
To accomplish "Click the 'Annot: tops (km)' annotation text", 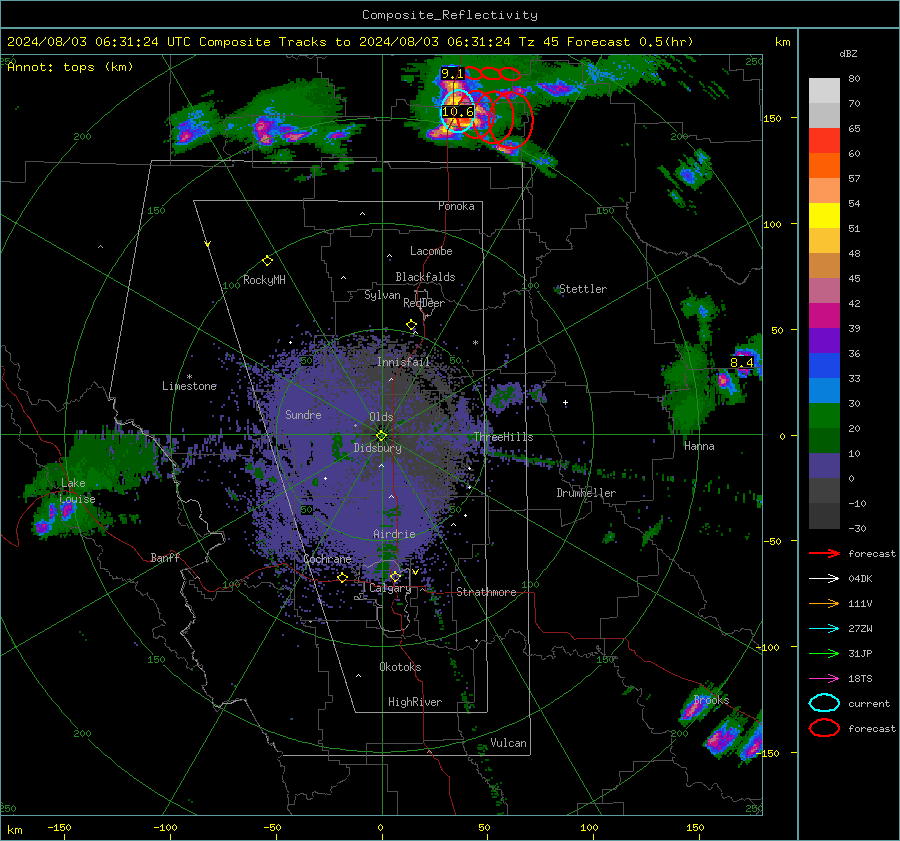I will click(70, 67).
